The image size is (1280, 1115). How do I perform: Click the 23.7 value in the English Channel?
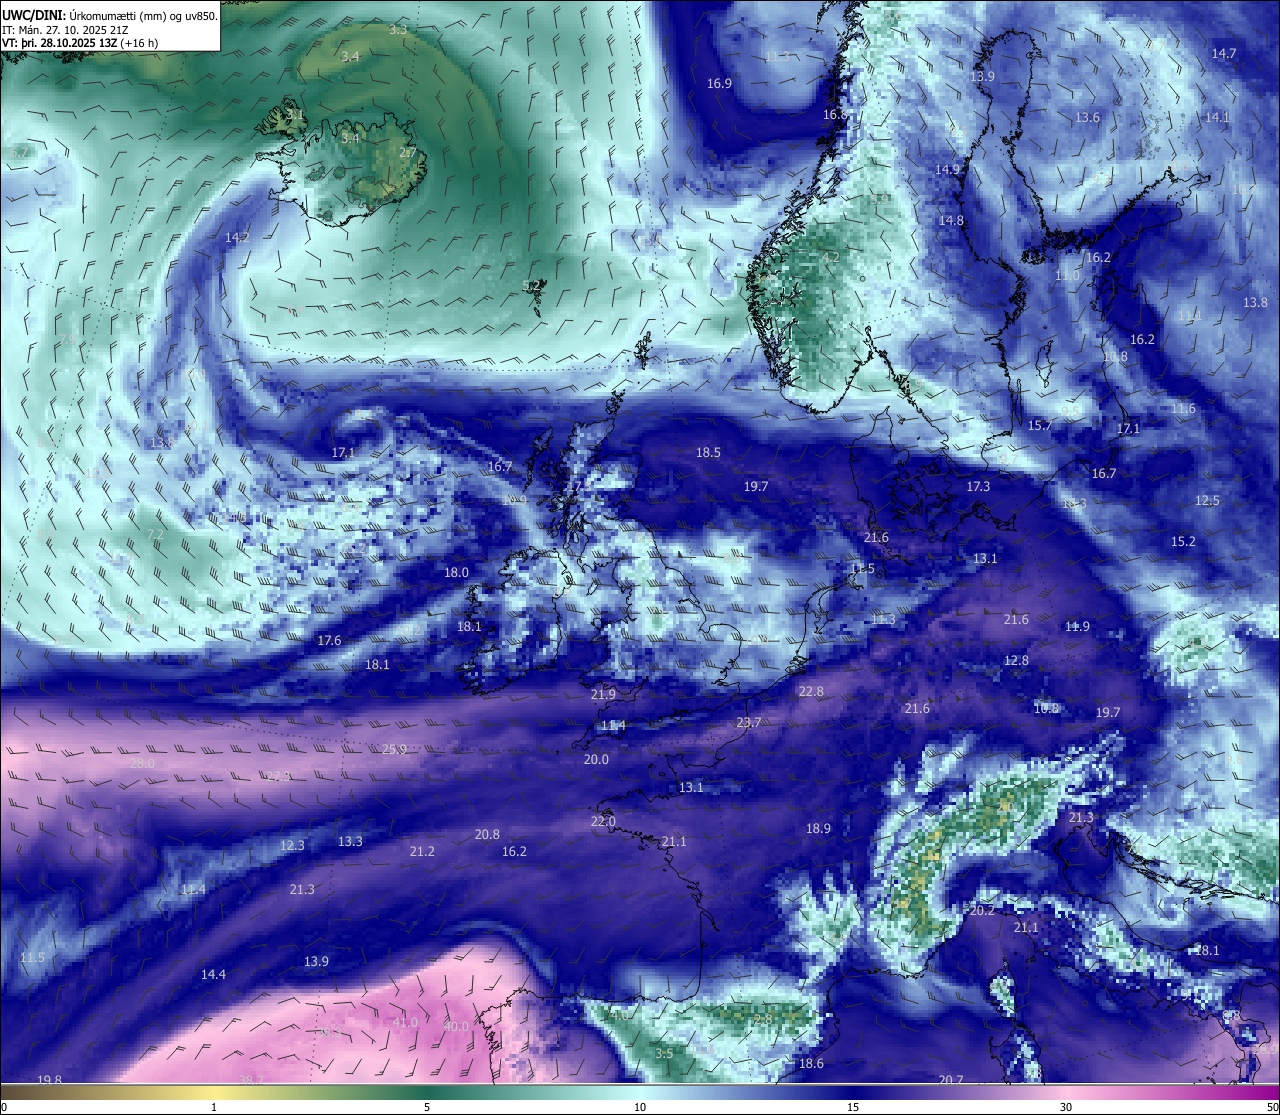(748, 723)
